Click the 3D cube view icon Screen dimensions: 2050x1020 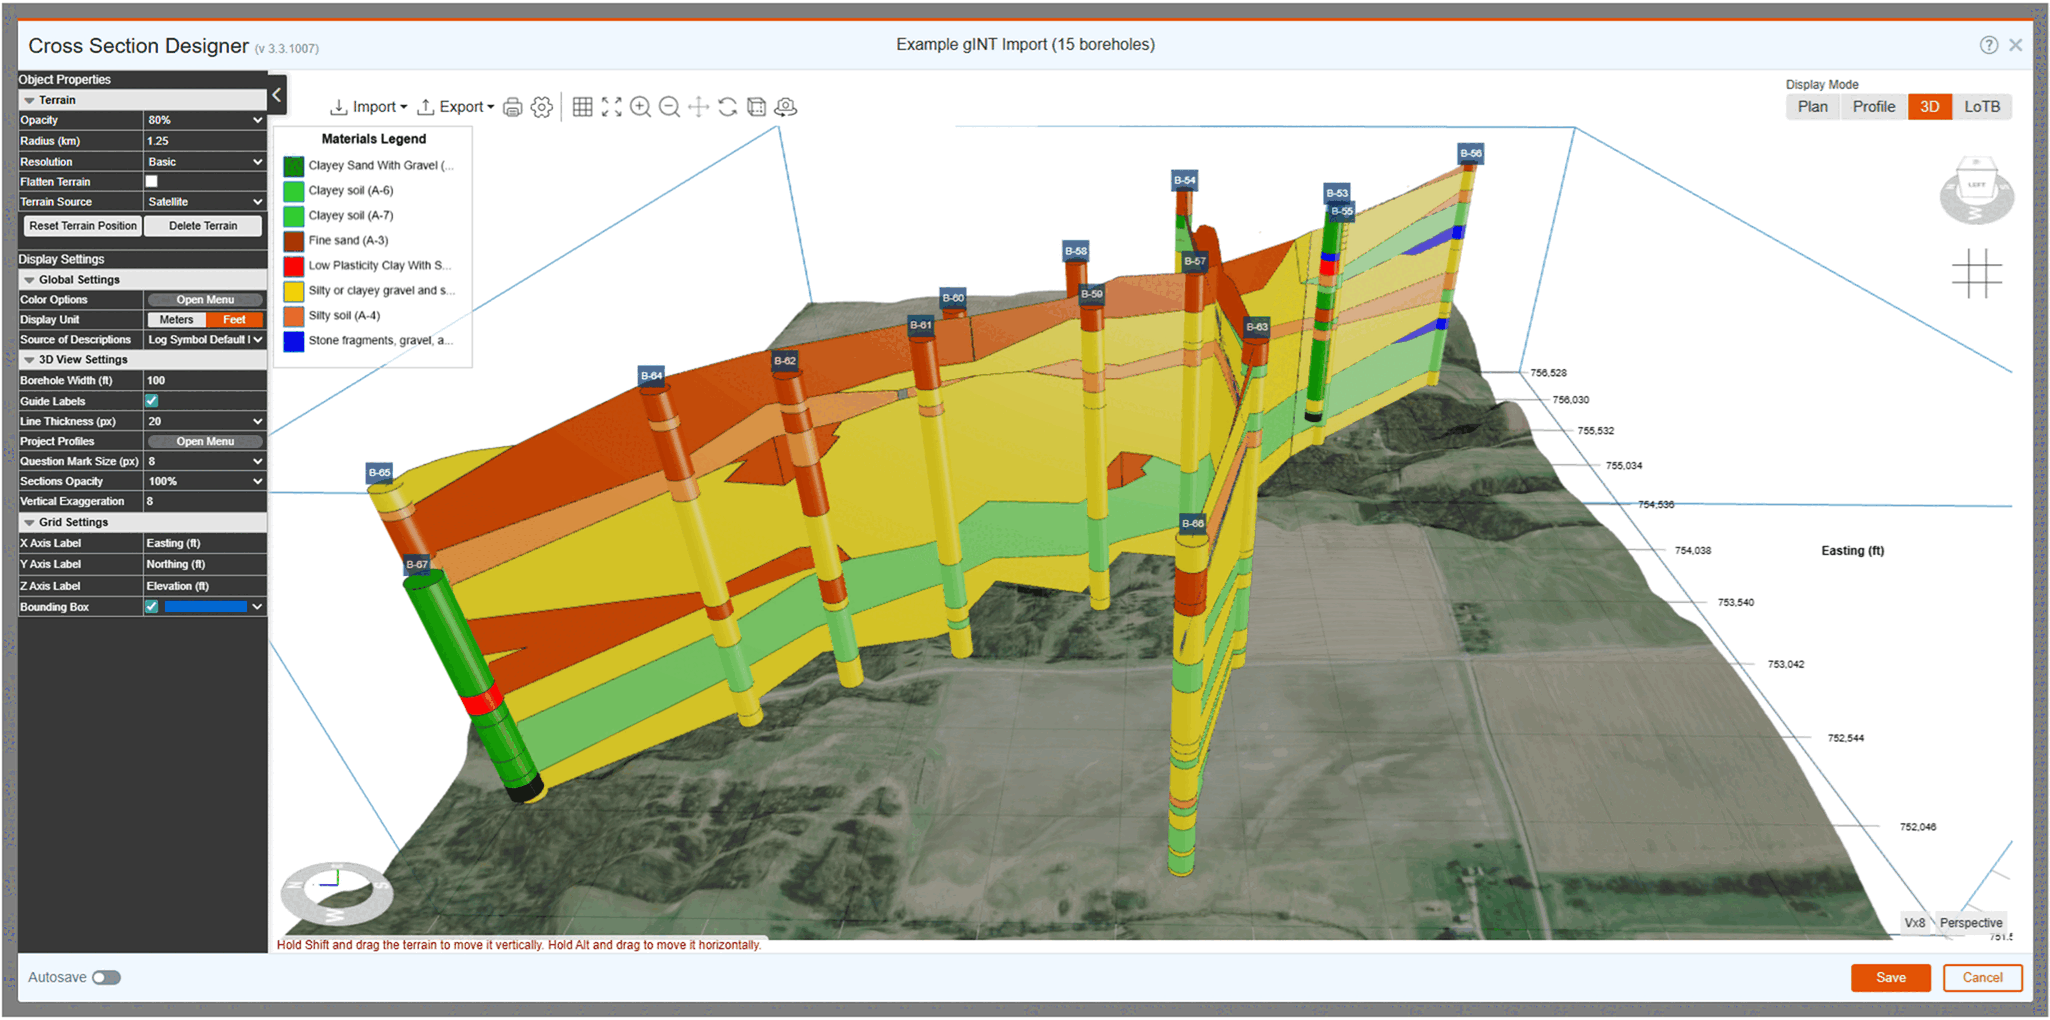click(x=756, y=107)
